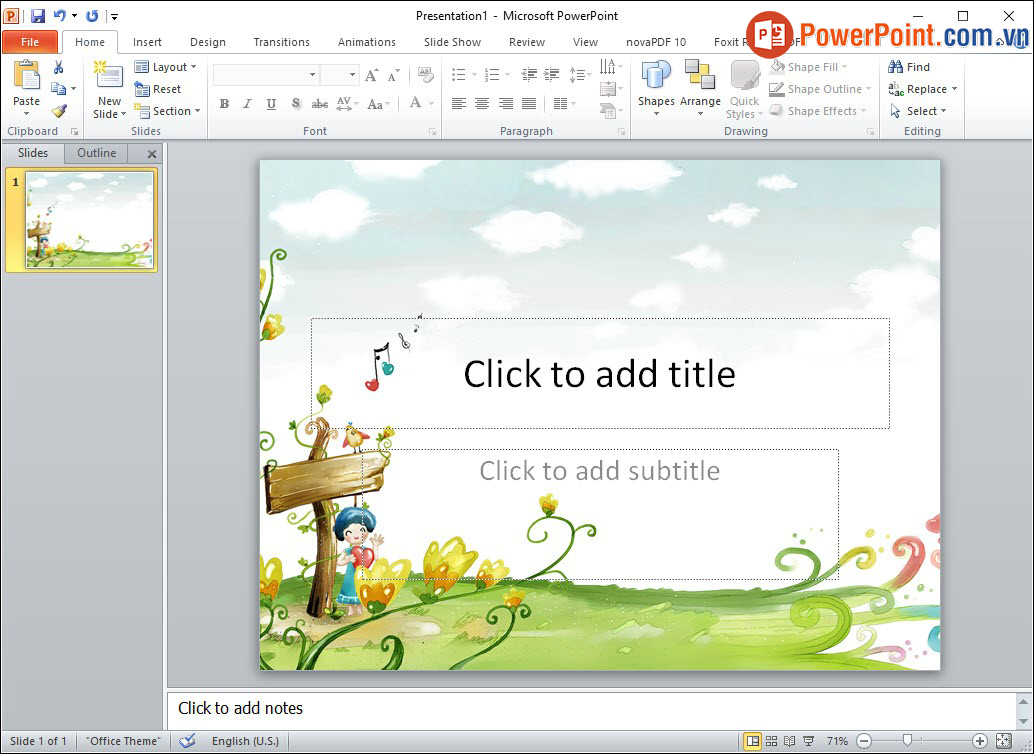Switch to Slide Sorter view
1034x754 pixels.
(x=771, y=741)
